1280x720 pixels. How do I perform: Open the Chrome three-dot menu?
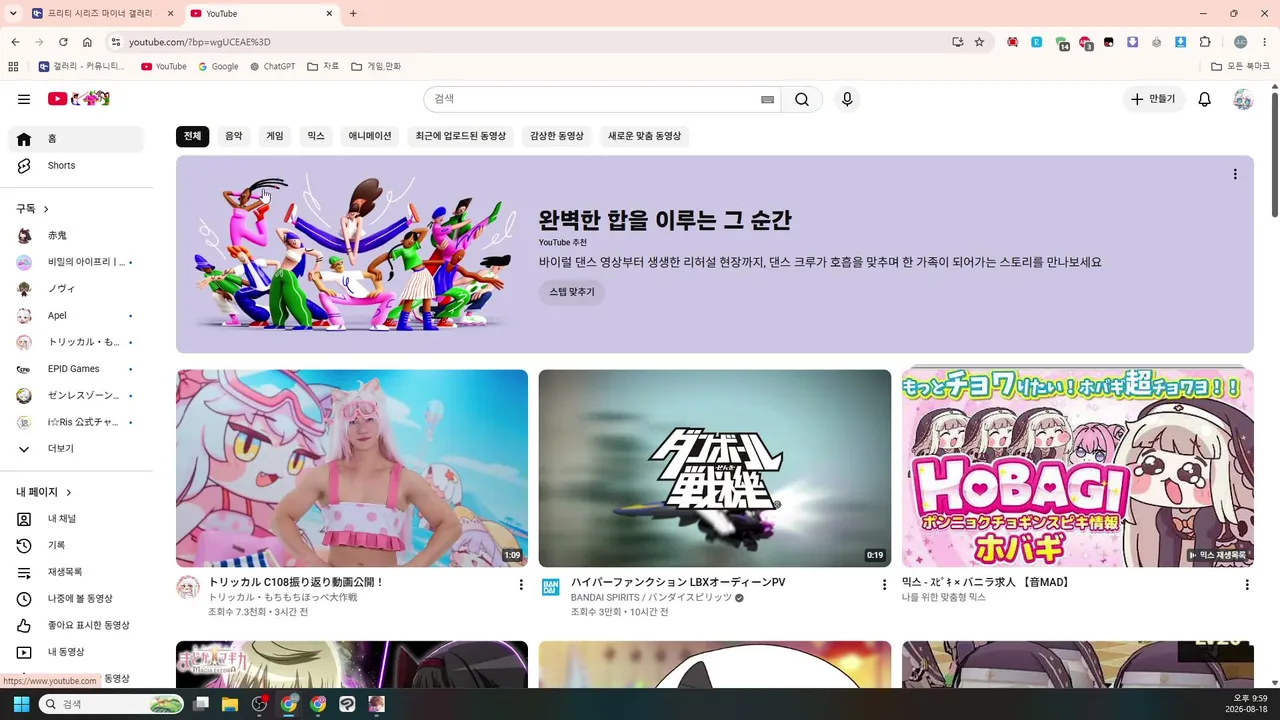click(x=1266, y=42)
